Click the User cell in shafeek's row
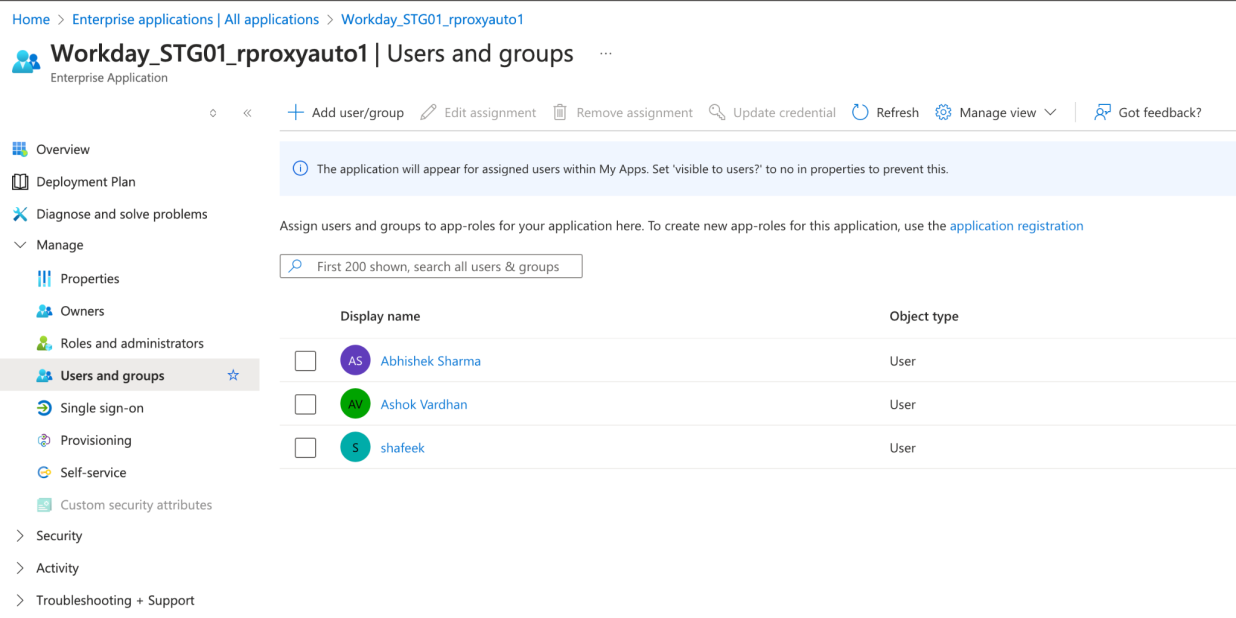Screen dimensions: 1236x618 (x=903, y=448)
